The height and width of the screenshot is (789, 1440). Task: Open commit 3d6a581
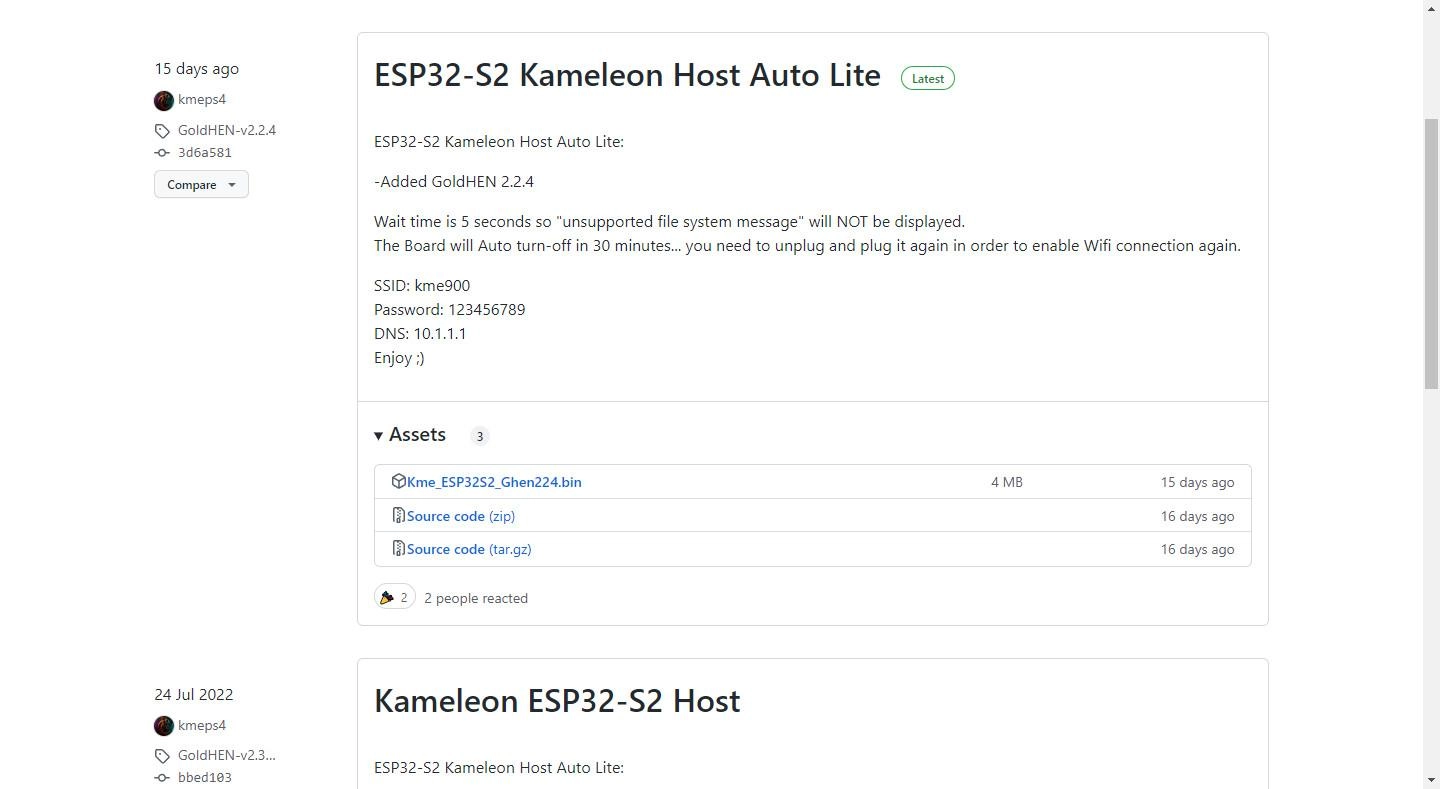tap(205, 153)
